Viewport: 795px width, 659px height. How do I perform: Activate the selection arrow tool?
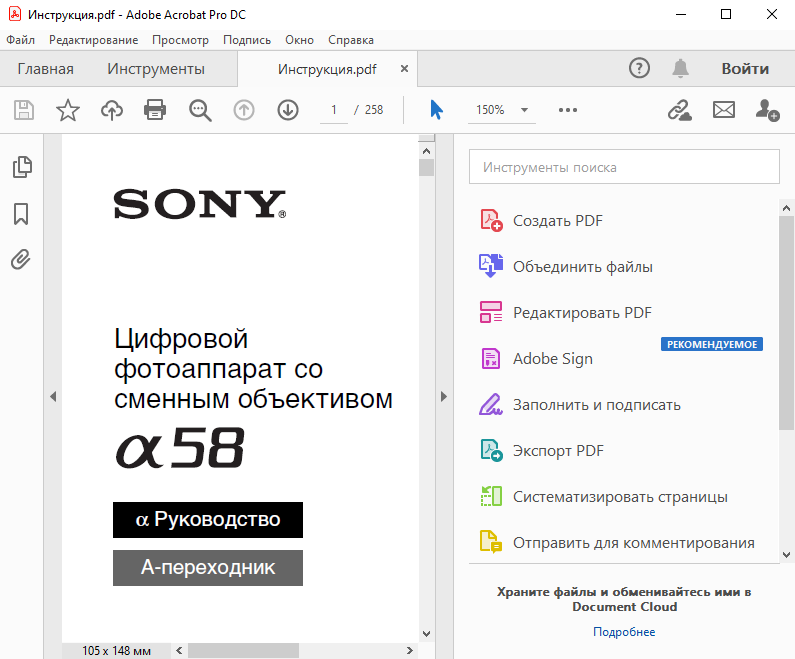[436, 109]
